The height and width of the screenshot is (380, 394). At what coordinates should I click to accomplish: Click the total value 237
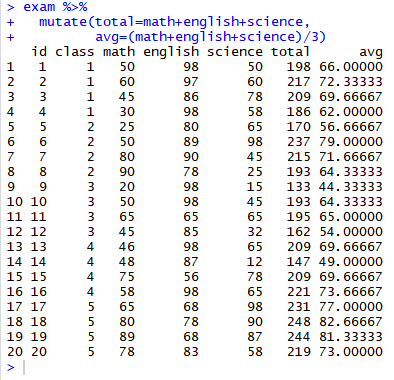(299, 142)
